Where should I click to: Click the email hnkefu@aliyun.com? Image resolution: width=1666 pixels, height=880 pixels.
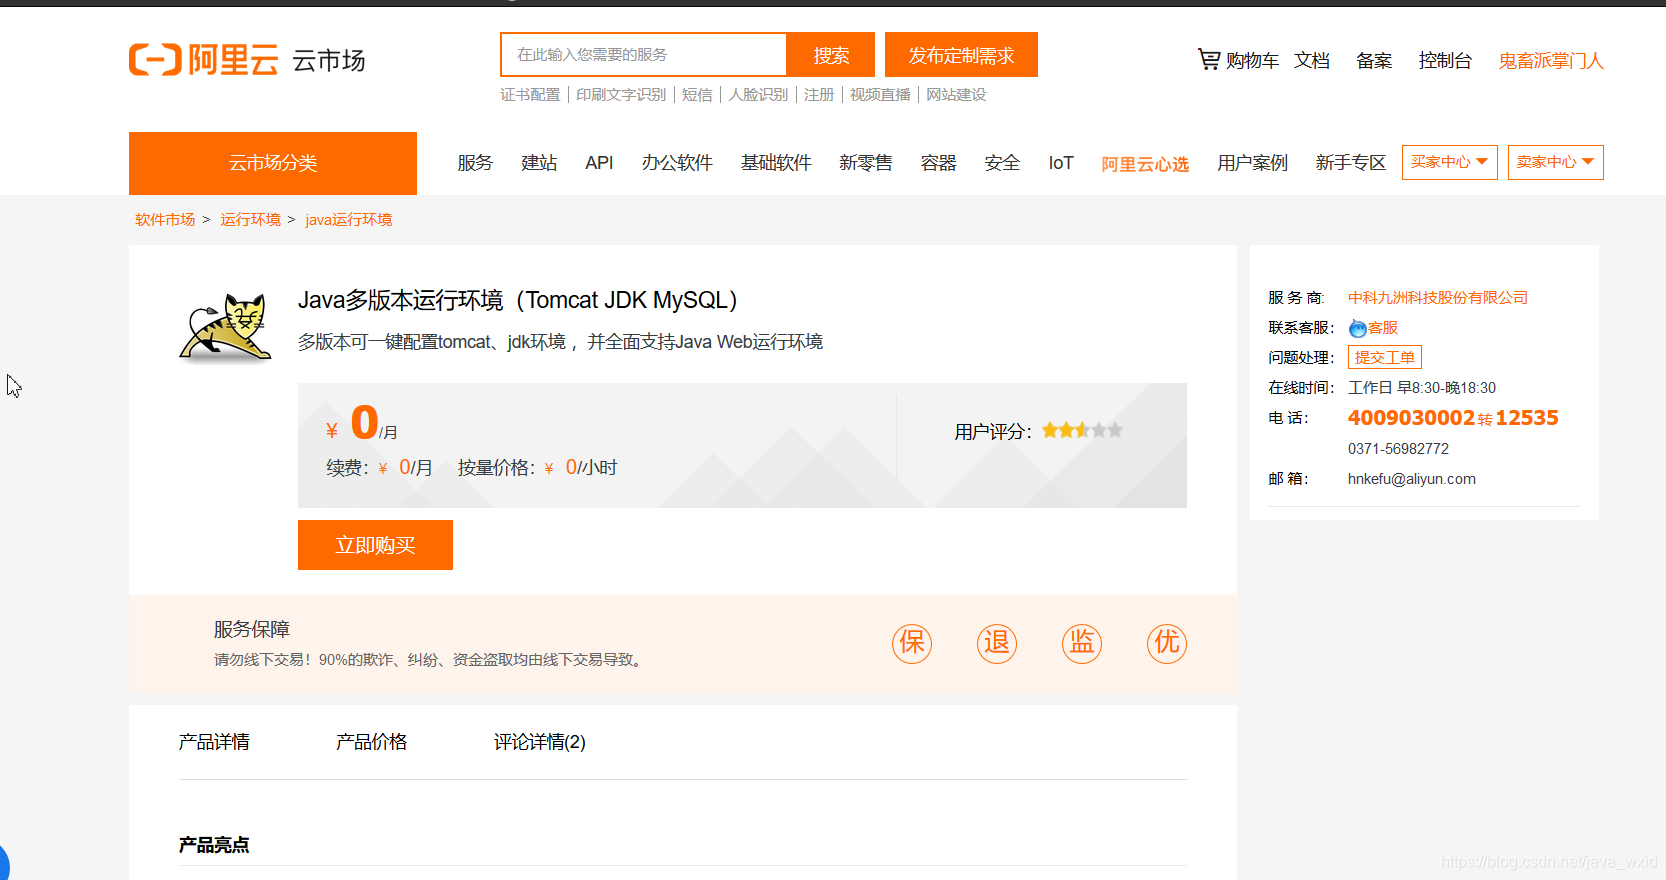pos(1412,479)
